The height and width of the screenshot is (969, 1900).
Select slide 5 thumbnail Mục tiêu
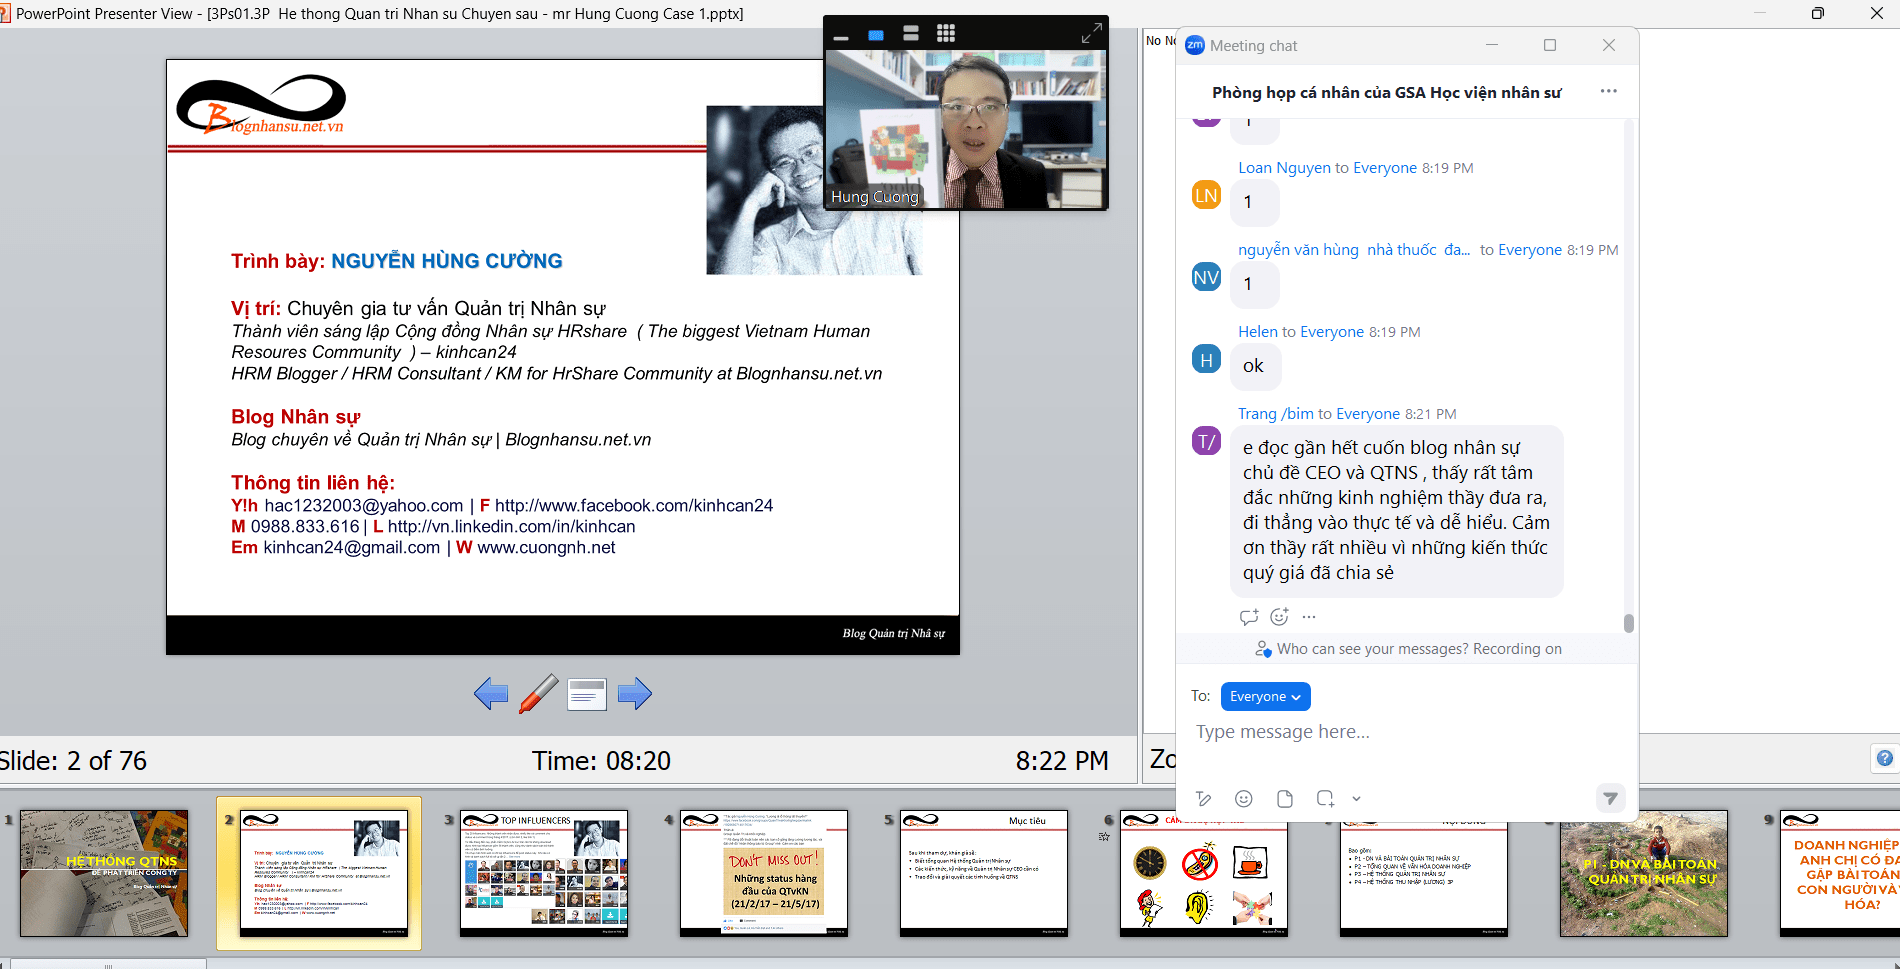(x=984, y=873)
